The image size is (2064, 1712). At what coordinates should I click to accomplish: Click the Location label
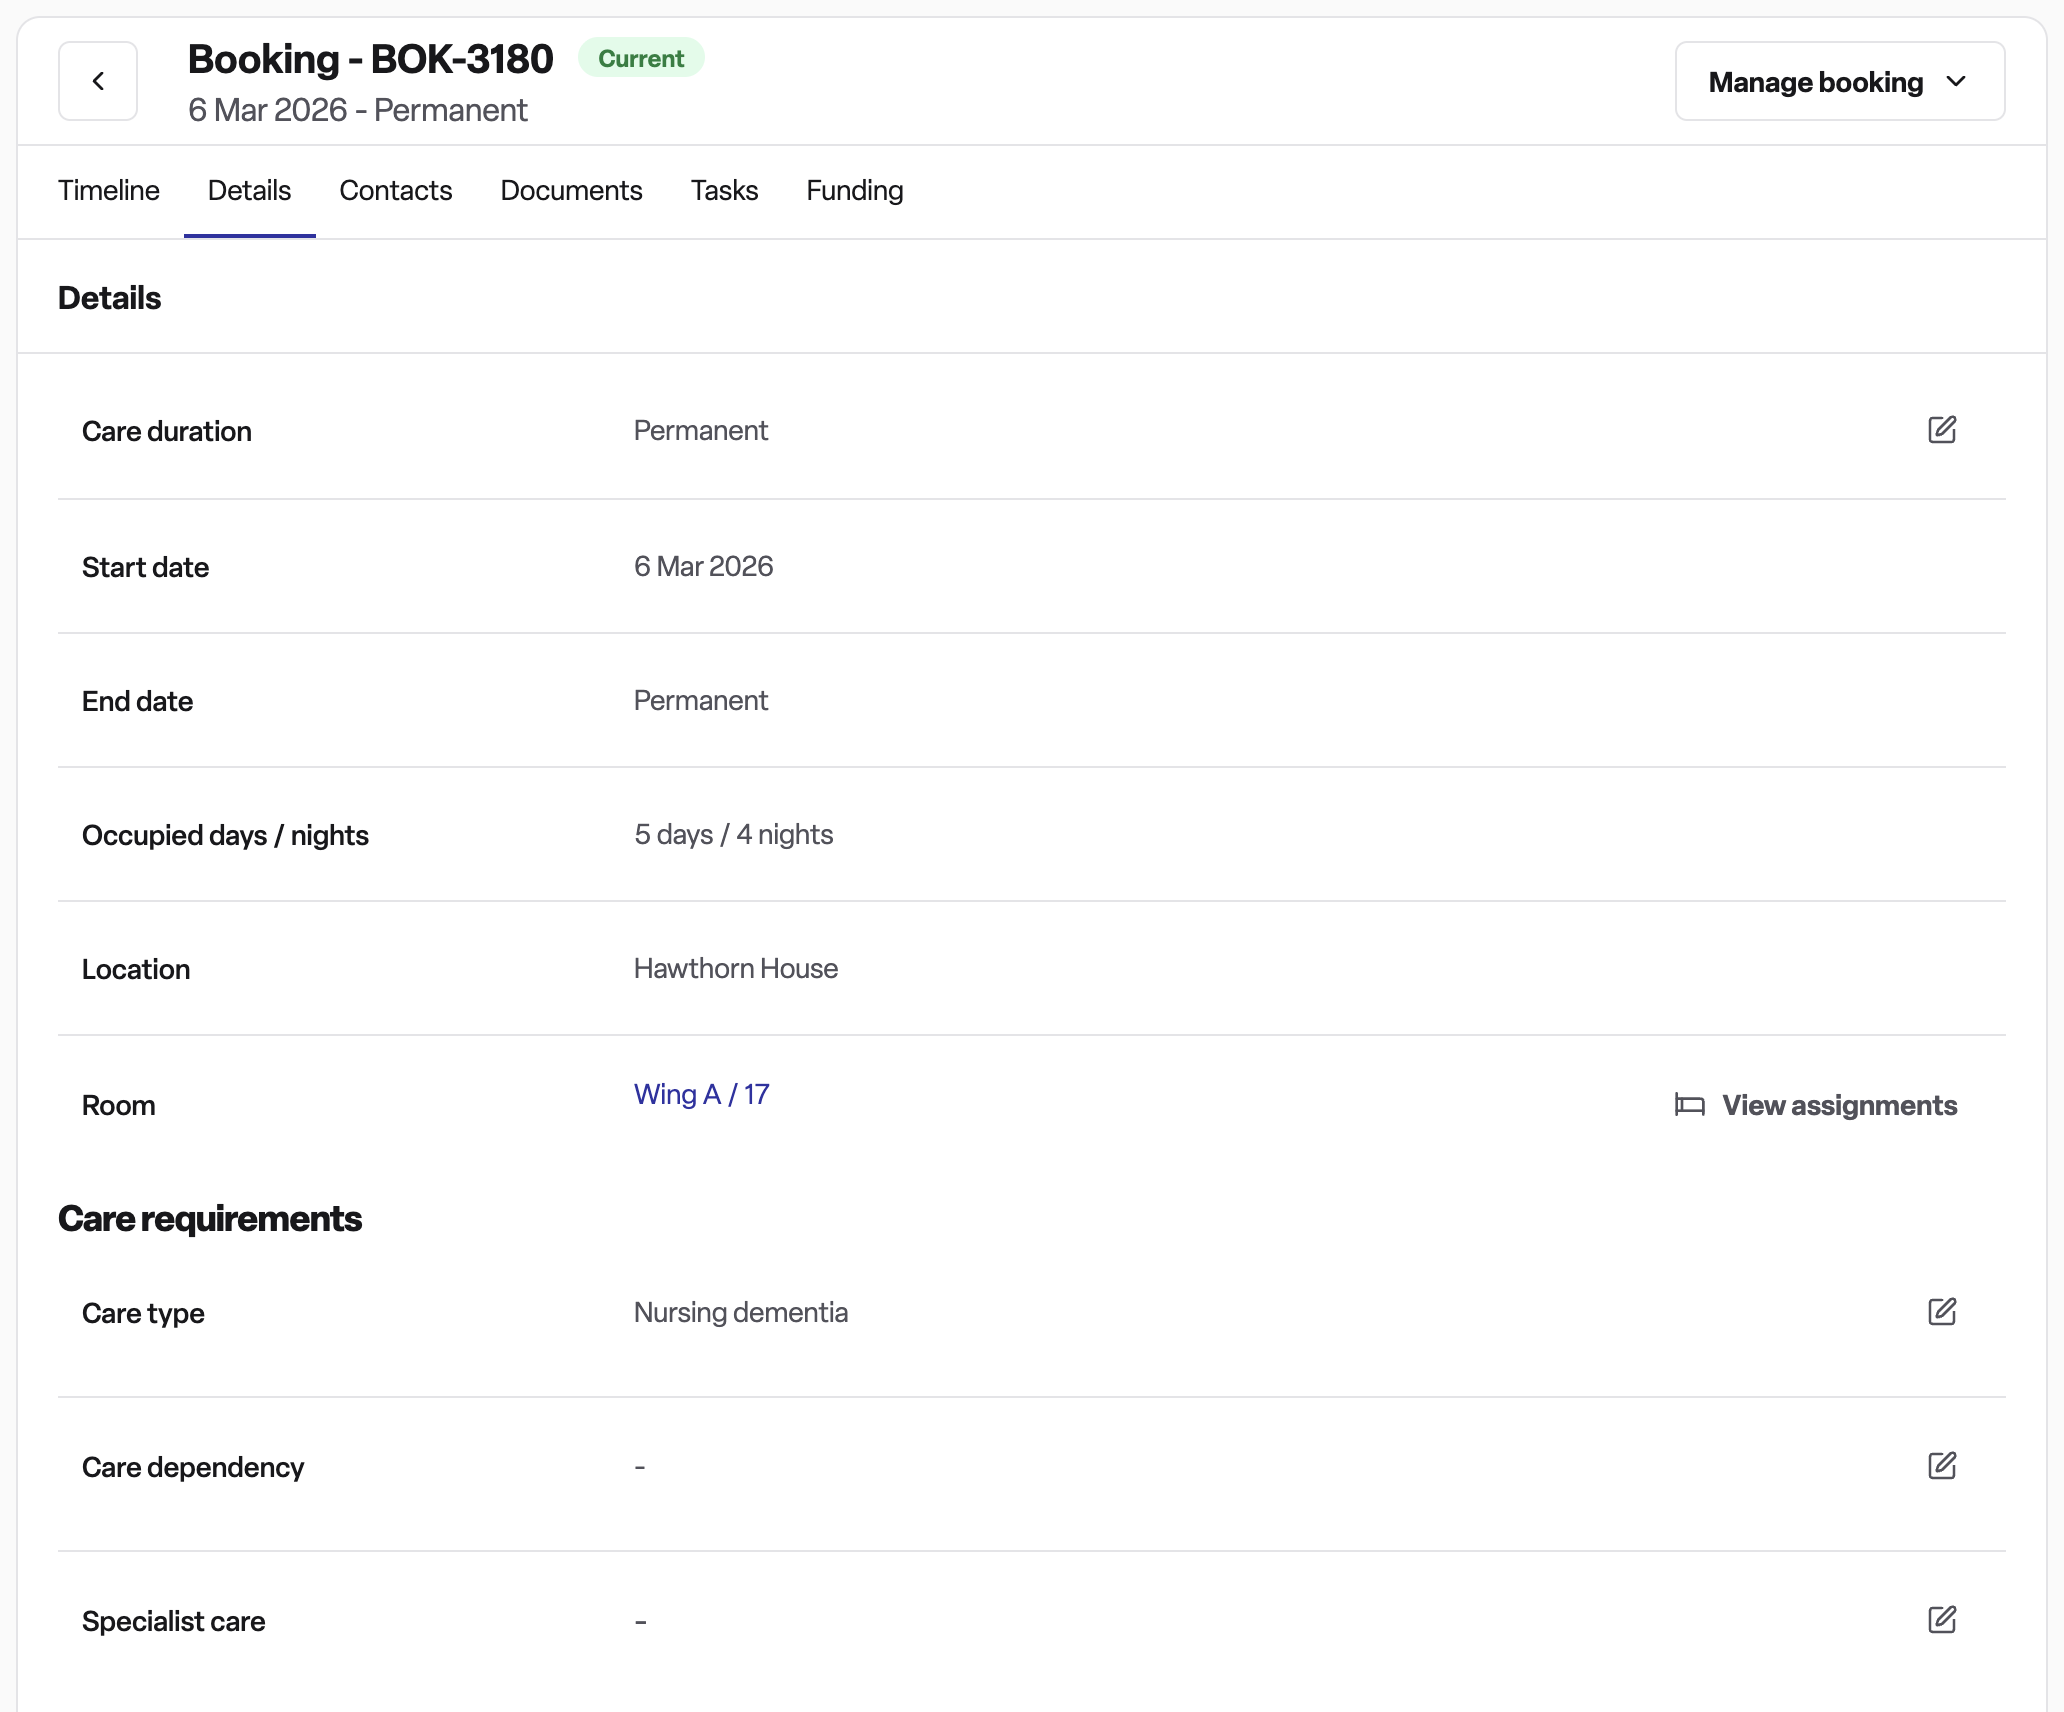point(136,969)
